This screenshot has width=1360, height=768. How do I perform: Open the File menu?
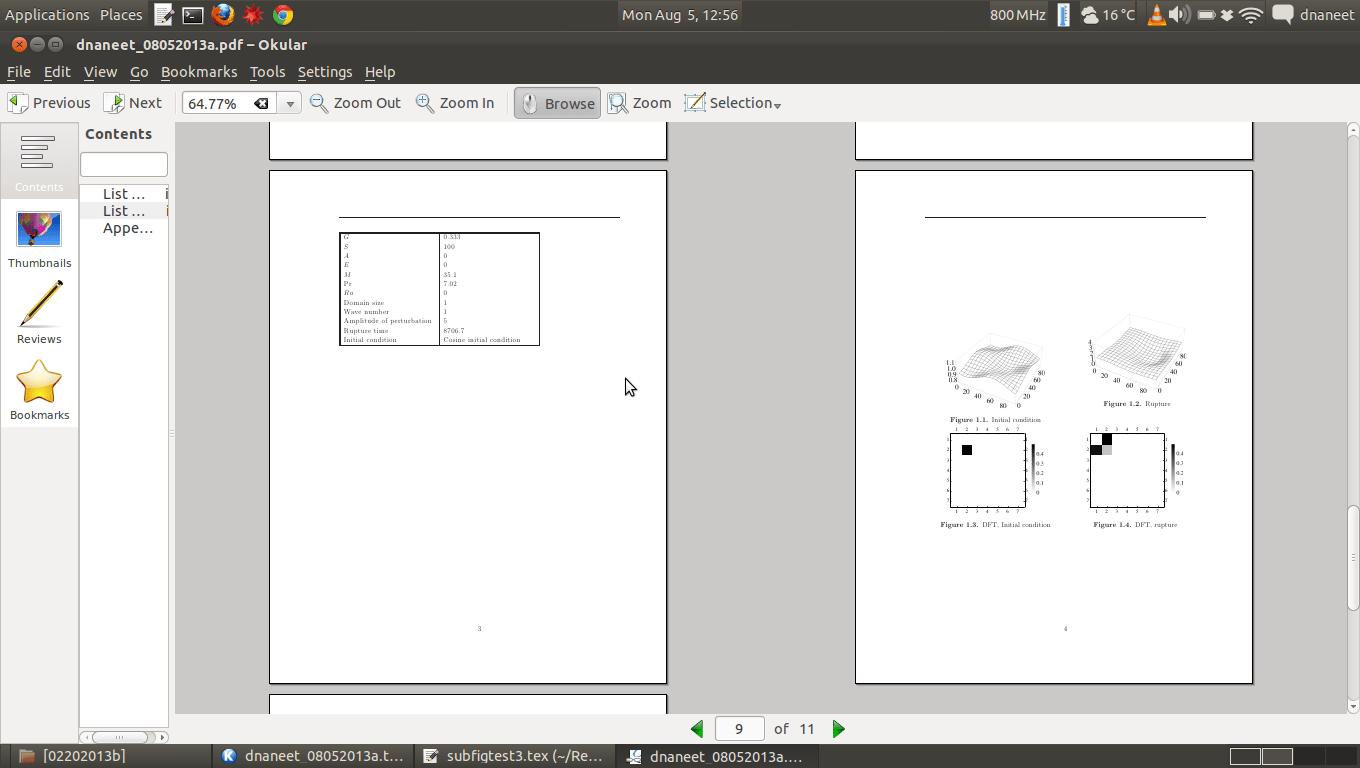click(x=19, y=72)
